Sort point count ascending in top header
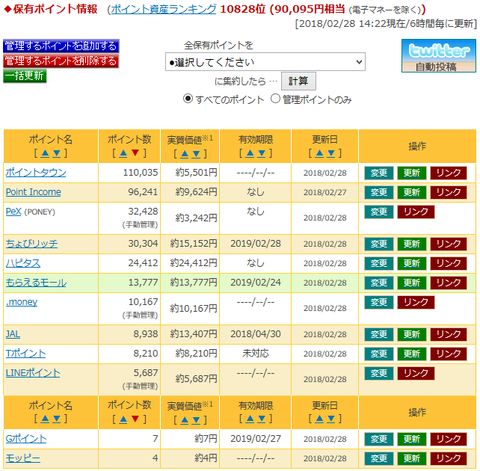480x471 pixels. tap(123, 153)
